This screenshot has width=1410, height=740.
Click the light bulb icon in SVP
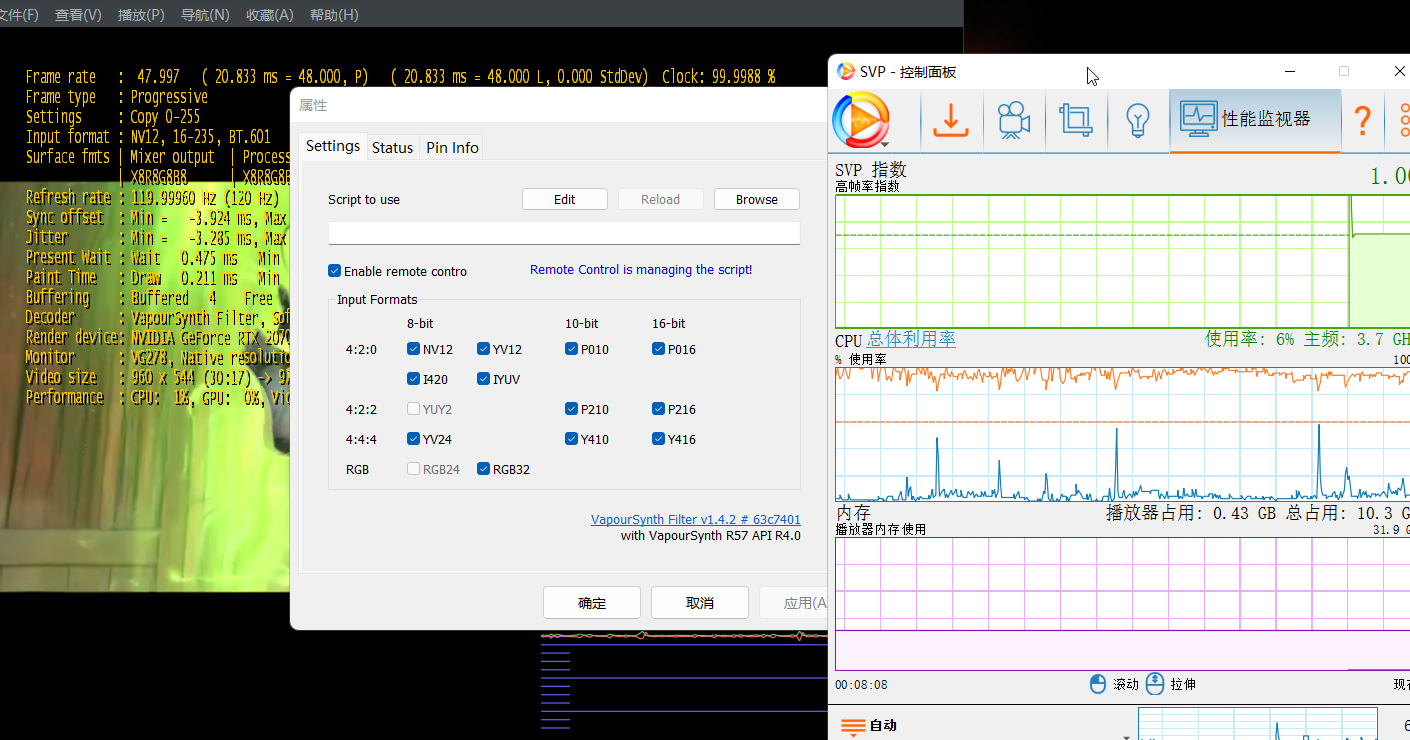coord(1138,121)
